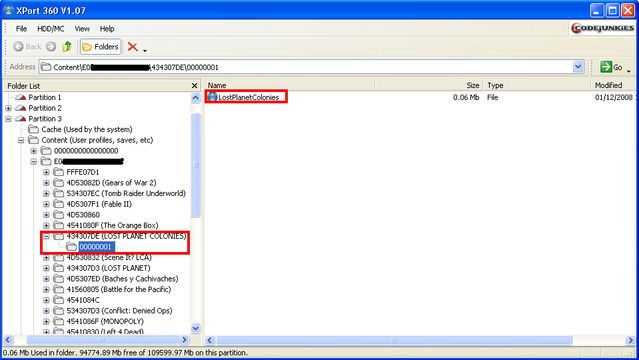The width and height of the screenshot is (639, 360).
Task: Click the CodeJunkies logo
Action: (x=603, y=28)
